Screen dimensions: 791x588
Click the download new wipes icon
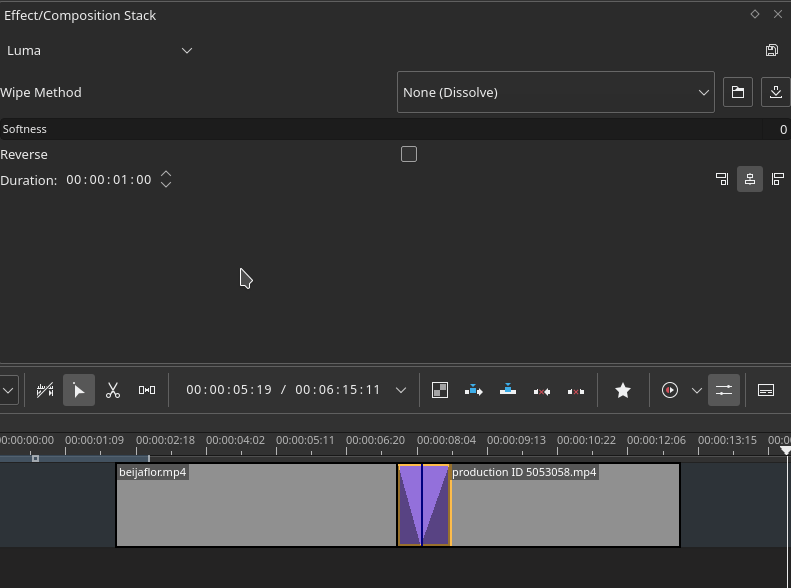pos(775,92)
